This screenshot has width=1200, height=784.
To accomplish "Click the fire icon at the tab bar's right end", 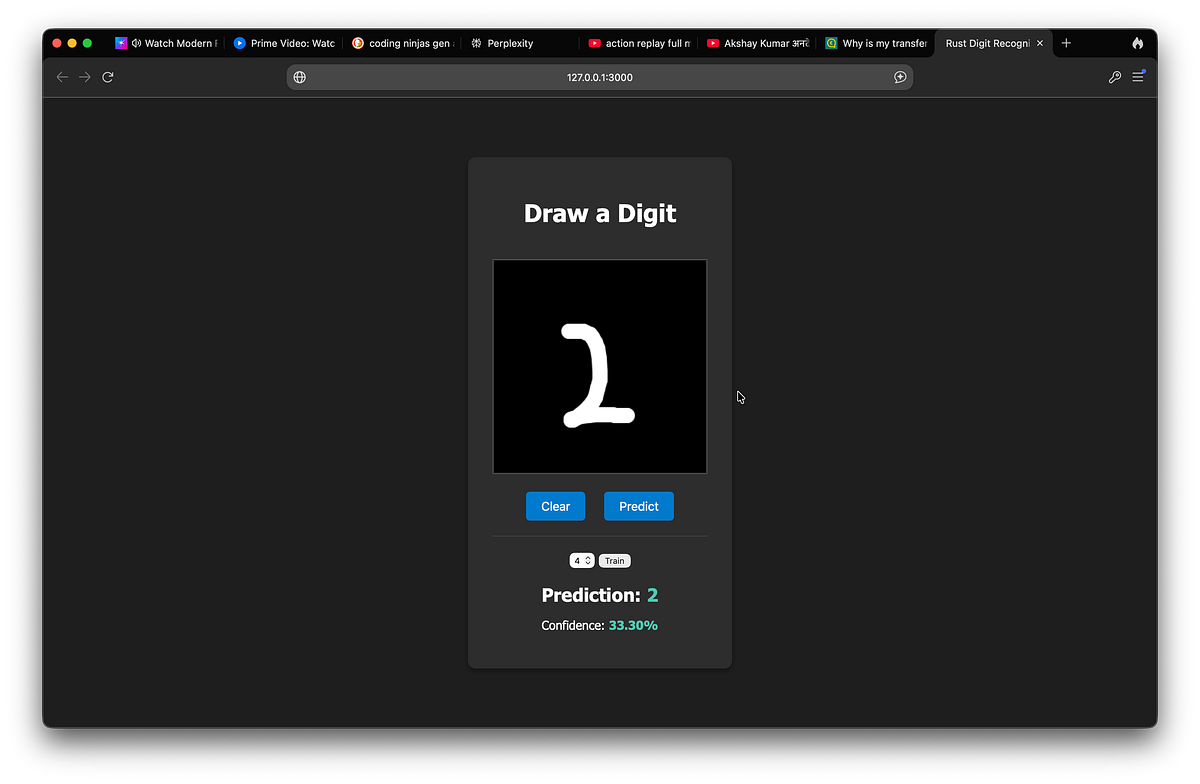I will [1138, 43].
